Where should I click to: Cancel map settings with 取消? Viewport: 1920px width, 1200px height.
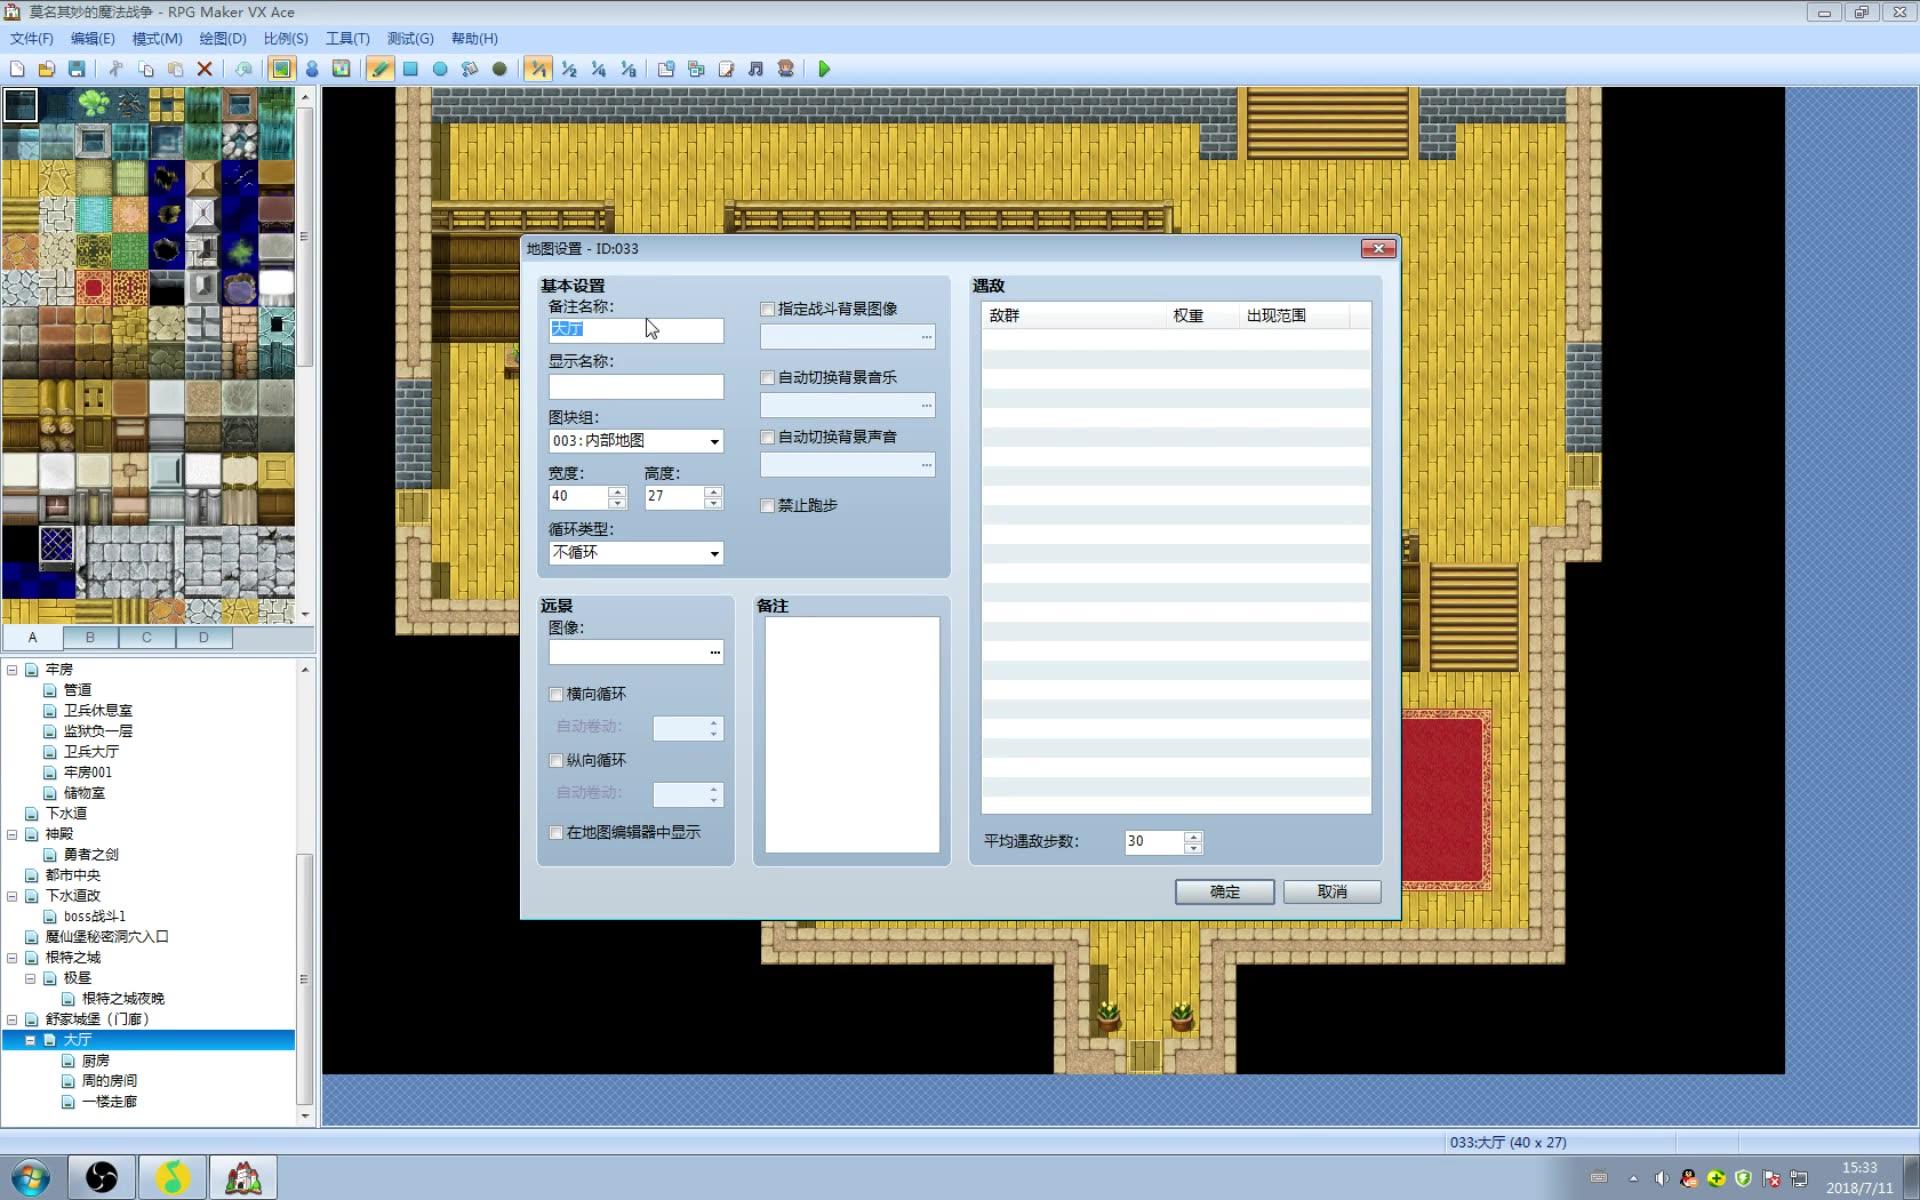[1332, 892]
